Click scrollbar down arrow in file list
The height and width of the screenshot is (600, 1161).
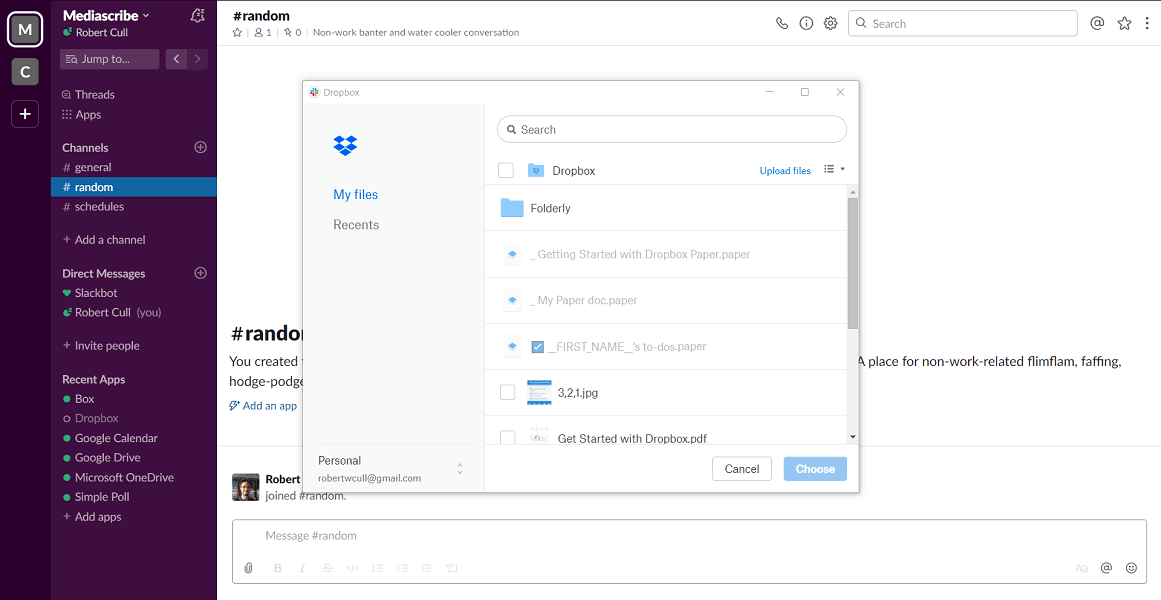[853, 437]
